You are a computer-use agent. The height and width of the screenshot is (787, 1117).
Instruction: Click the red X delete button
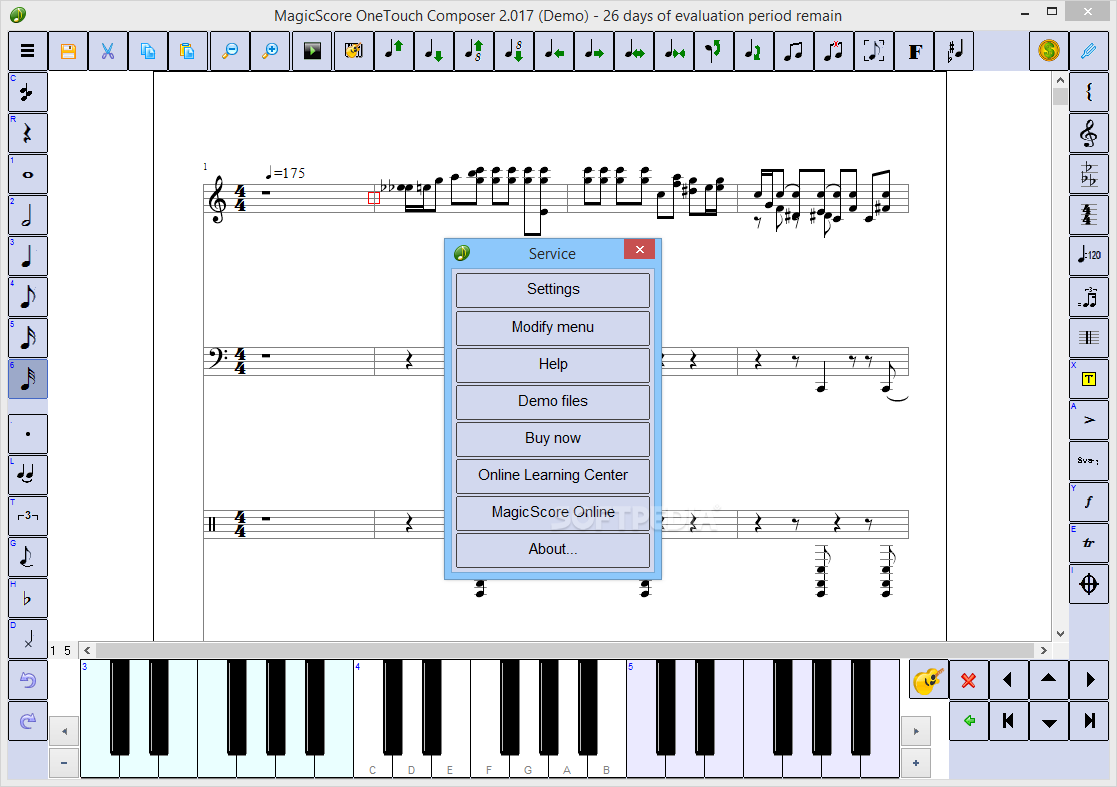pos(968,680)
